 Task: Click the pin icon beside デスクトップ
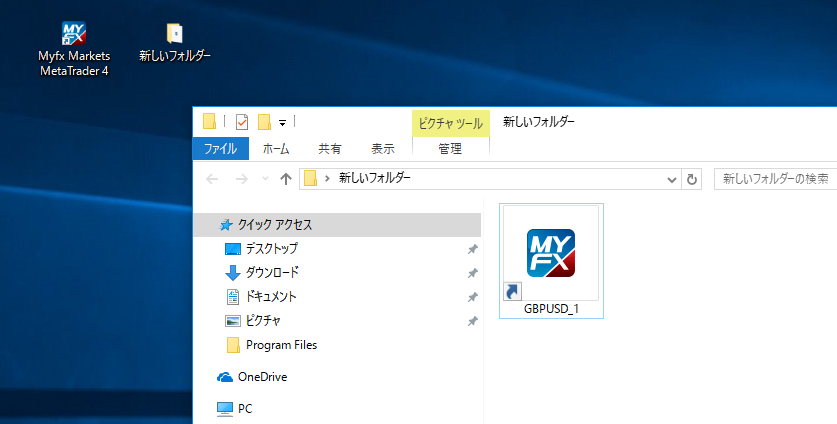[472, 249]
